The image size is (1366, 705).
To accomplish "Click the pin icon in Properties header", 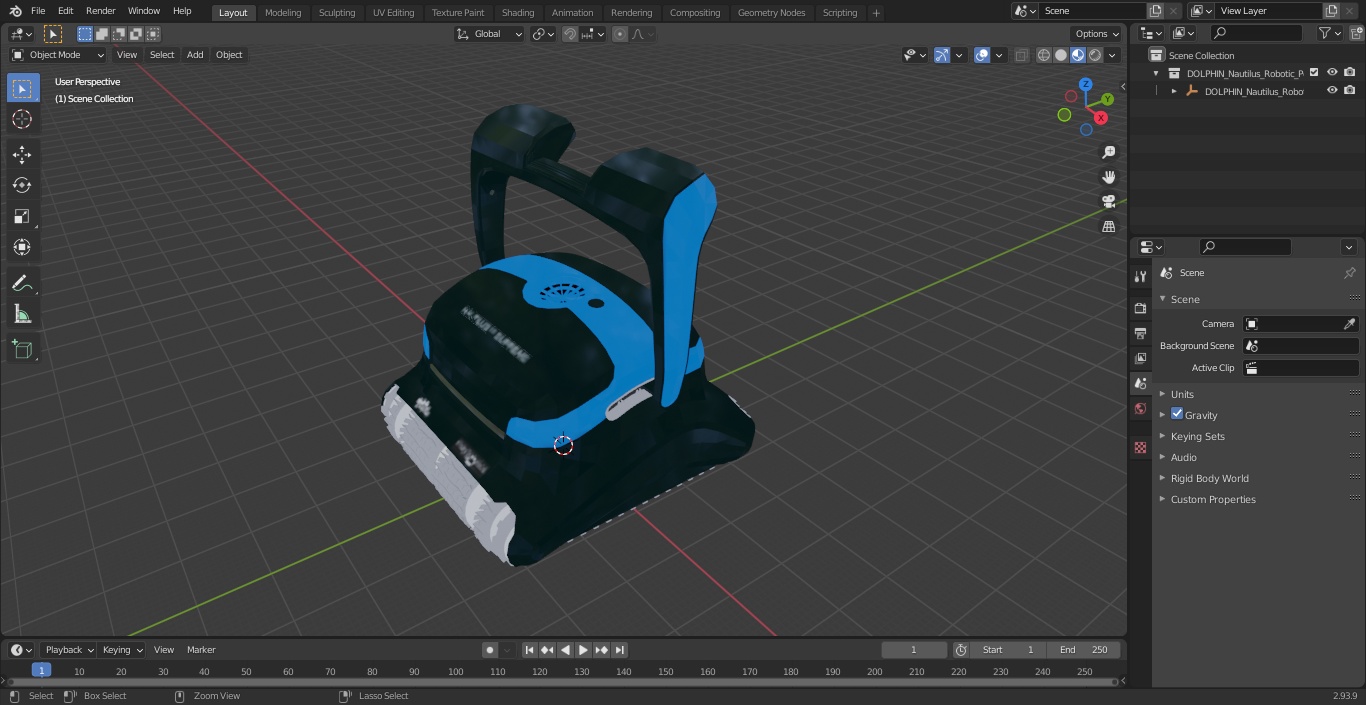I will (x=1349, y=273).
